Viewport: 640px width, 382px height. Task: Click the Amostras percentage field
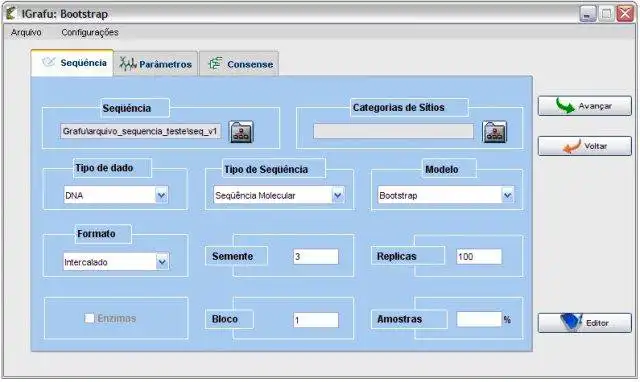[479, 319]
